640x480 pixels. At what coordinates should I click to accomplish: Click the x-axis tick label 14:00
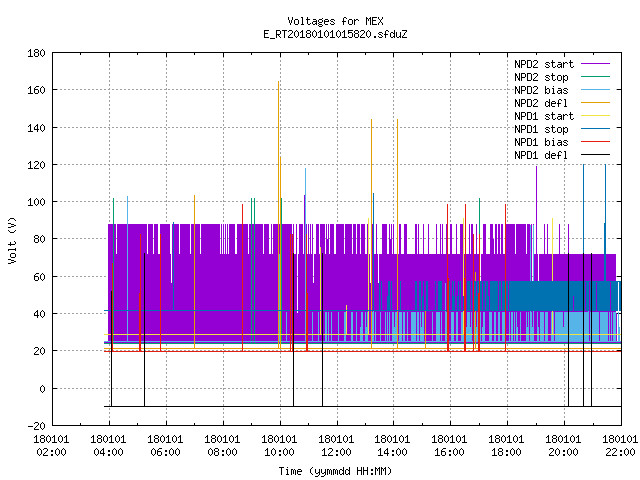[393, 452]
